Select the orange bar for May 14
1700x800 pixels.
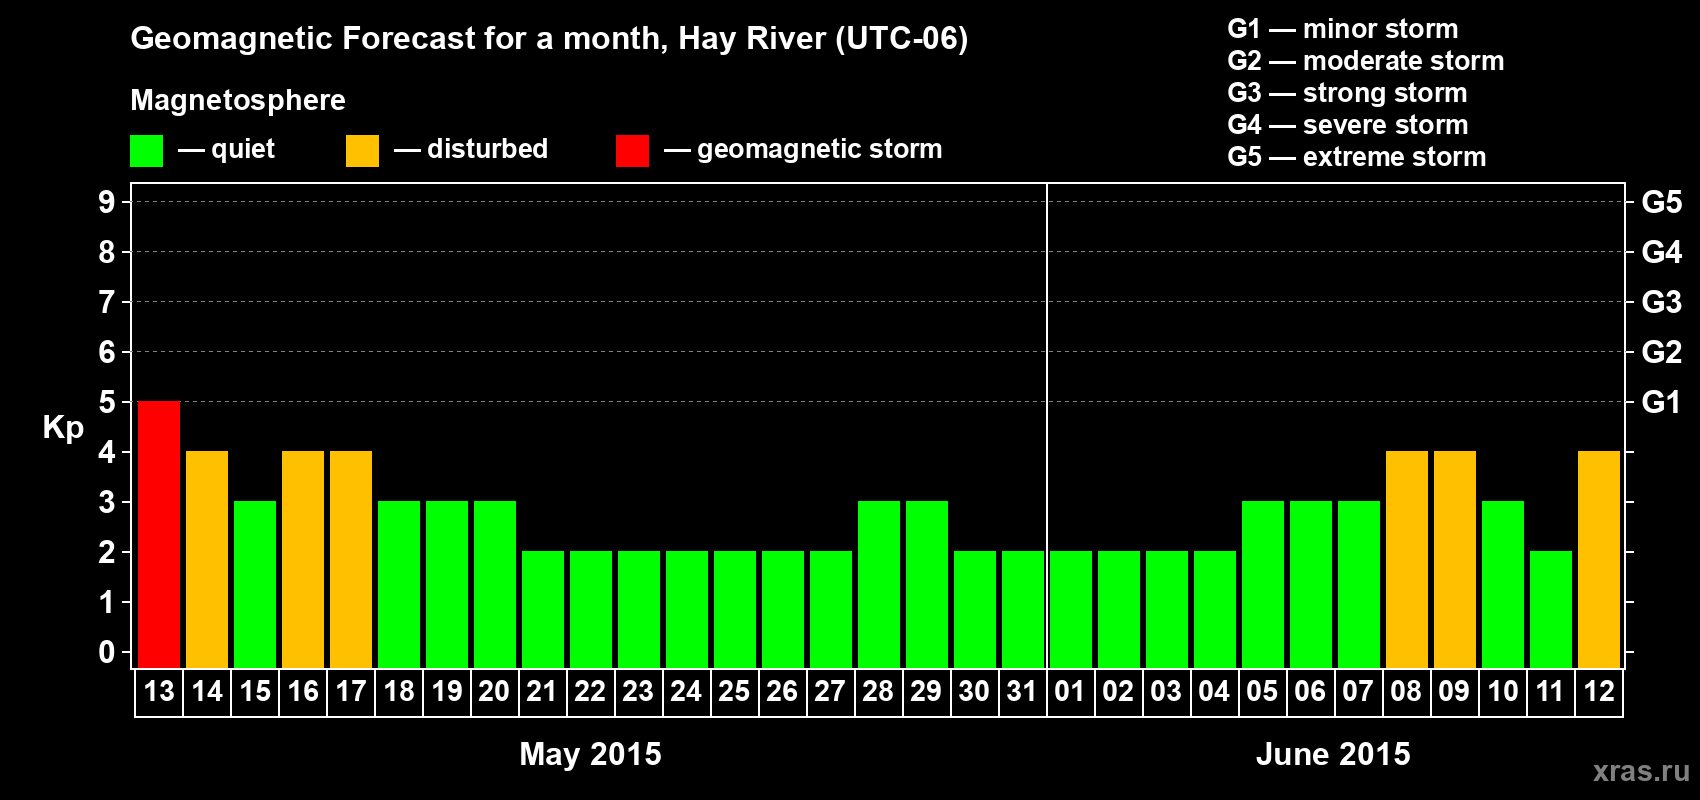207,559
